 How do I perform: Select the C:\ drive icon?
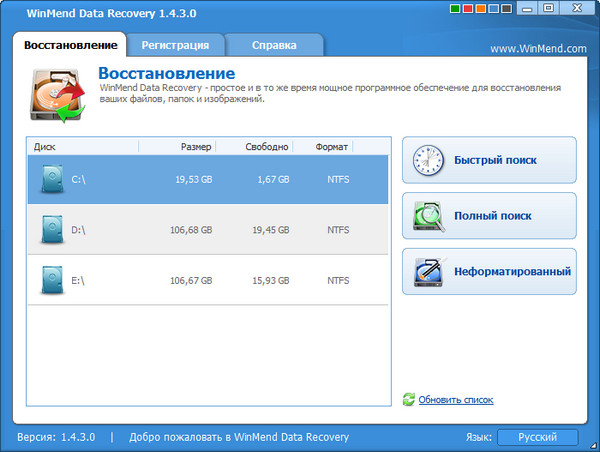pos(51,180)
